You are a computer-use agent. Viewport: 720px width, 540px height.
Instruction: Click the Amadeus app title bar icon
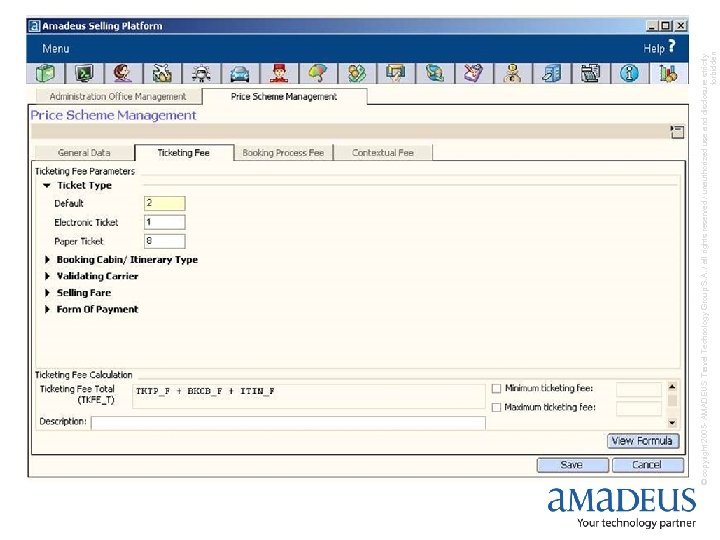click(x=34, y=26)
